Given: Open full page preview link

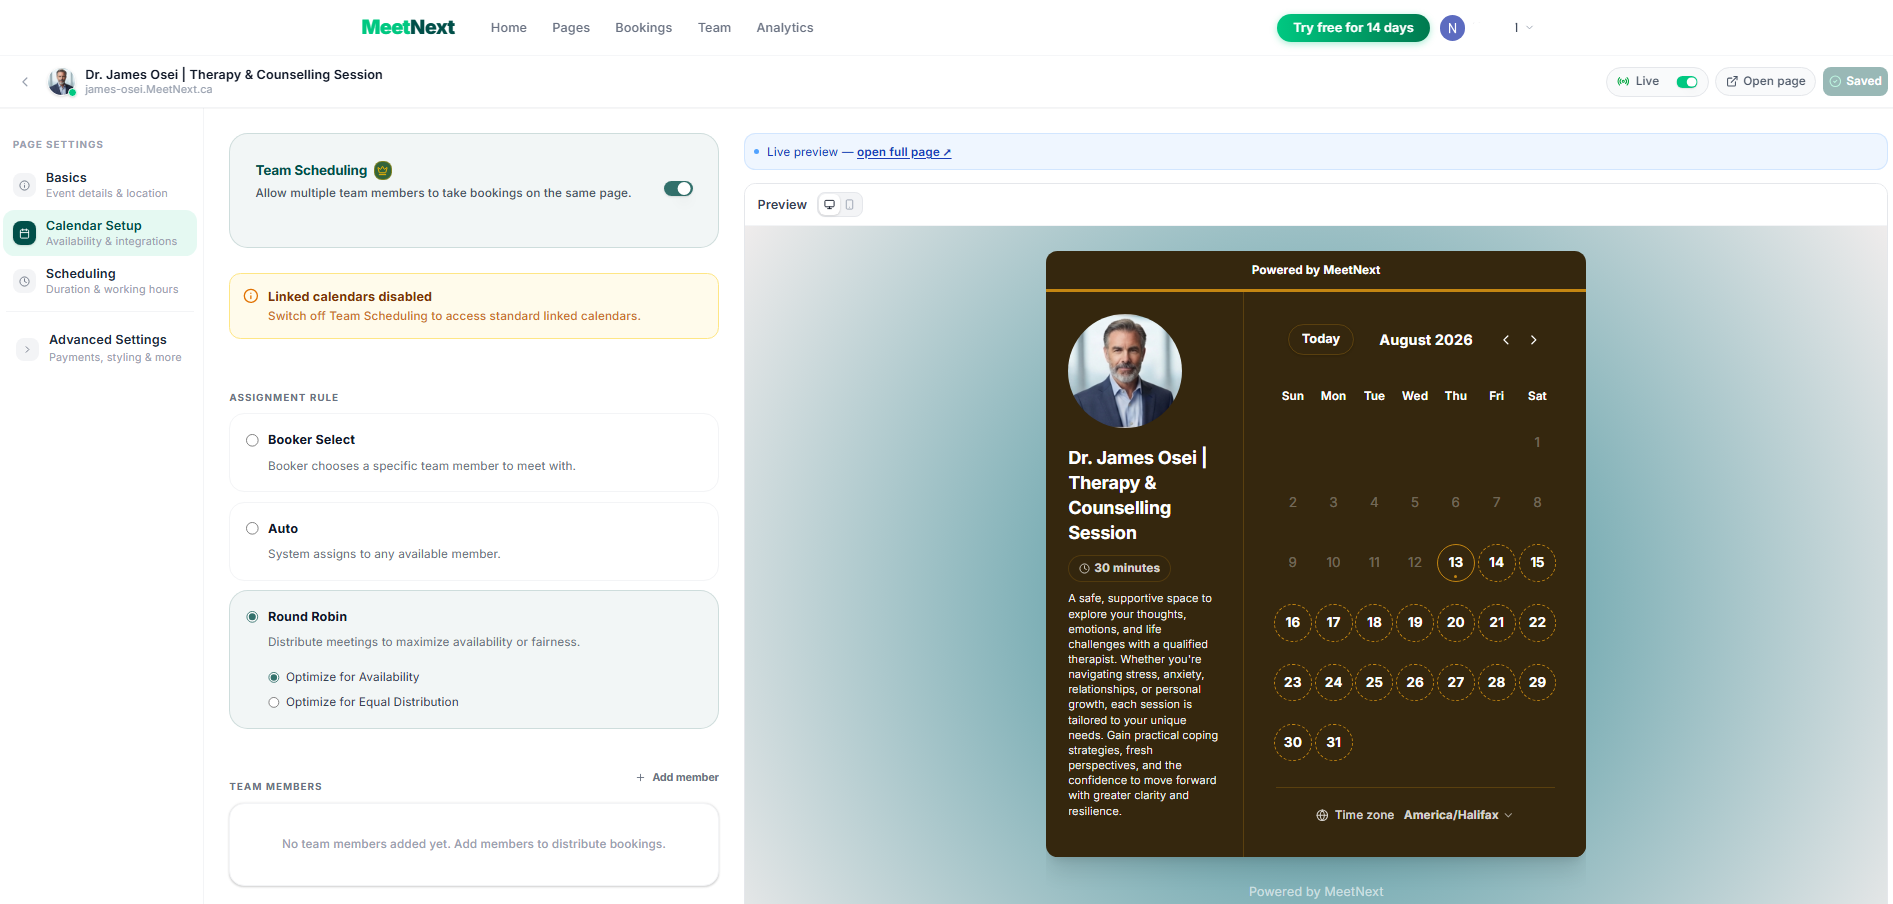Looking at the screenshot, I should tap(904, 152).
